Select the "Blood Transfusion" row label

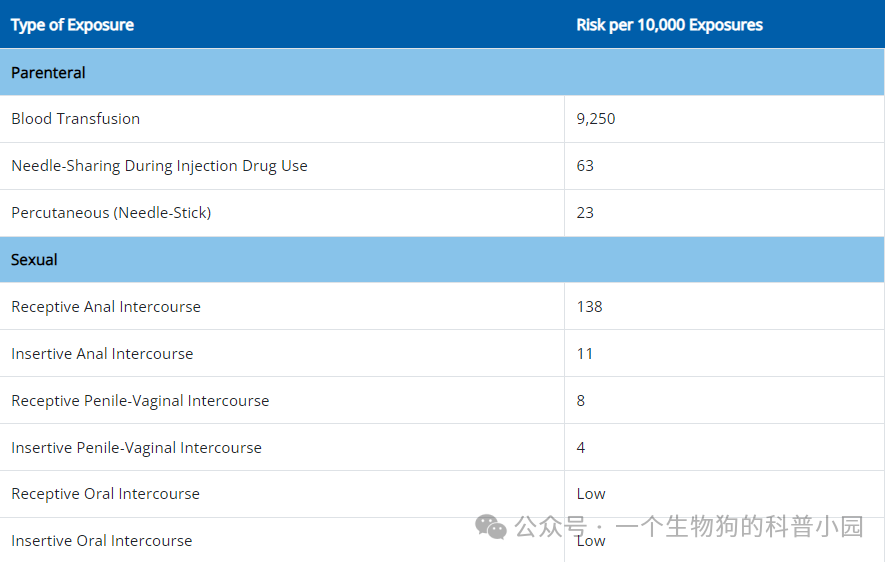click(76, 119)
